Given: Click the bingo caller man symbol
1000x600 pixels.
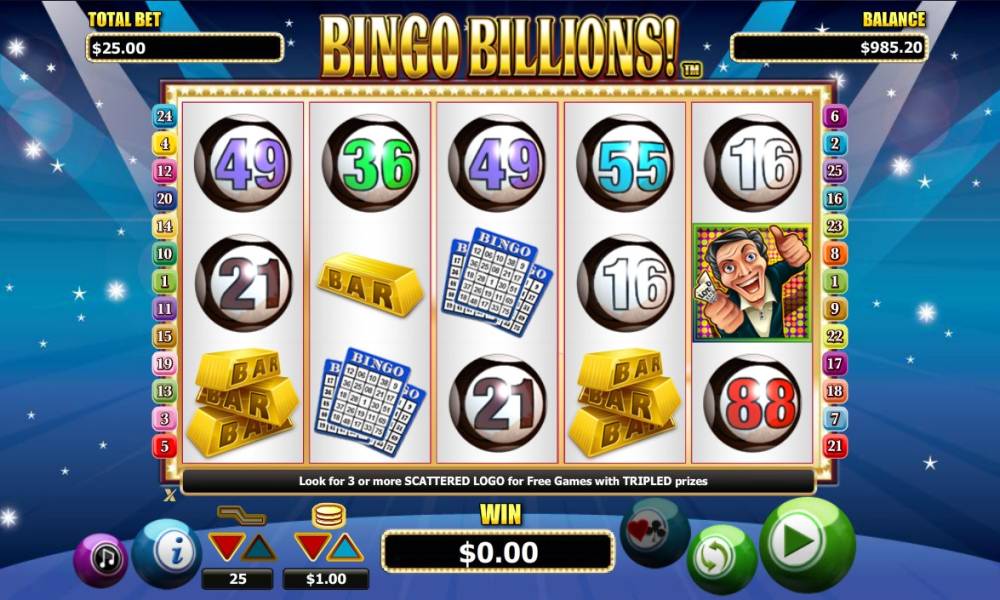Looking at the screenshot, I should tap(752, 282).
